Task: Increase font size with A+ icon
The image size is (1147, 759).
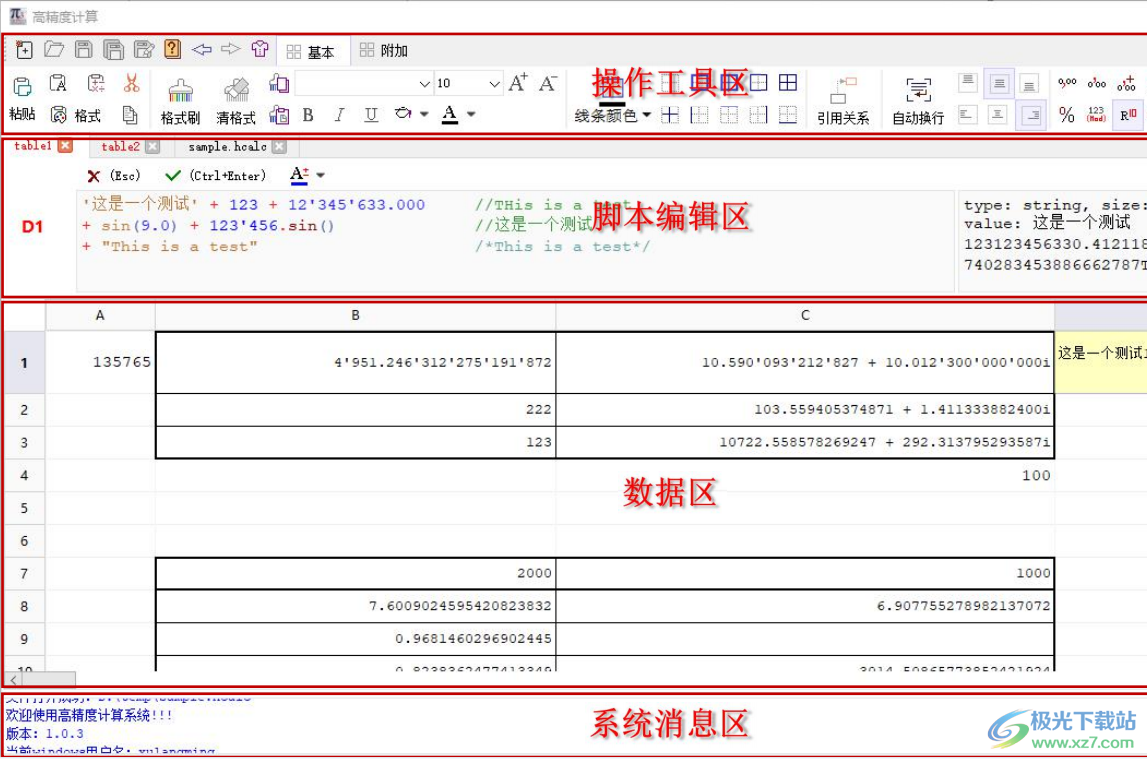Action: click(x=518, y=83)
